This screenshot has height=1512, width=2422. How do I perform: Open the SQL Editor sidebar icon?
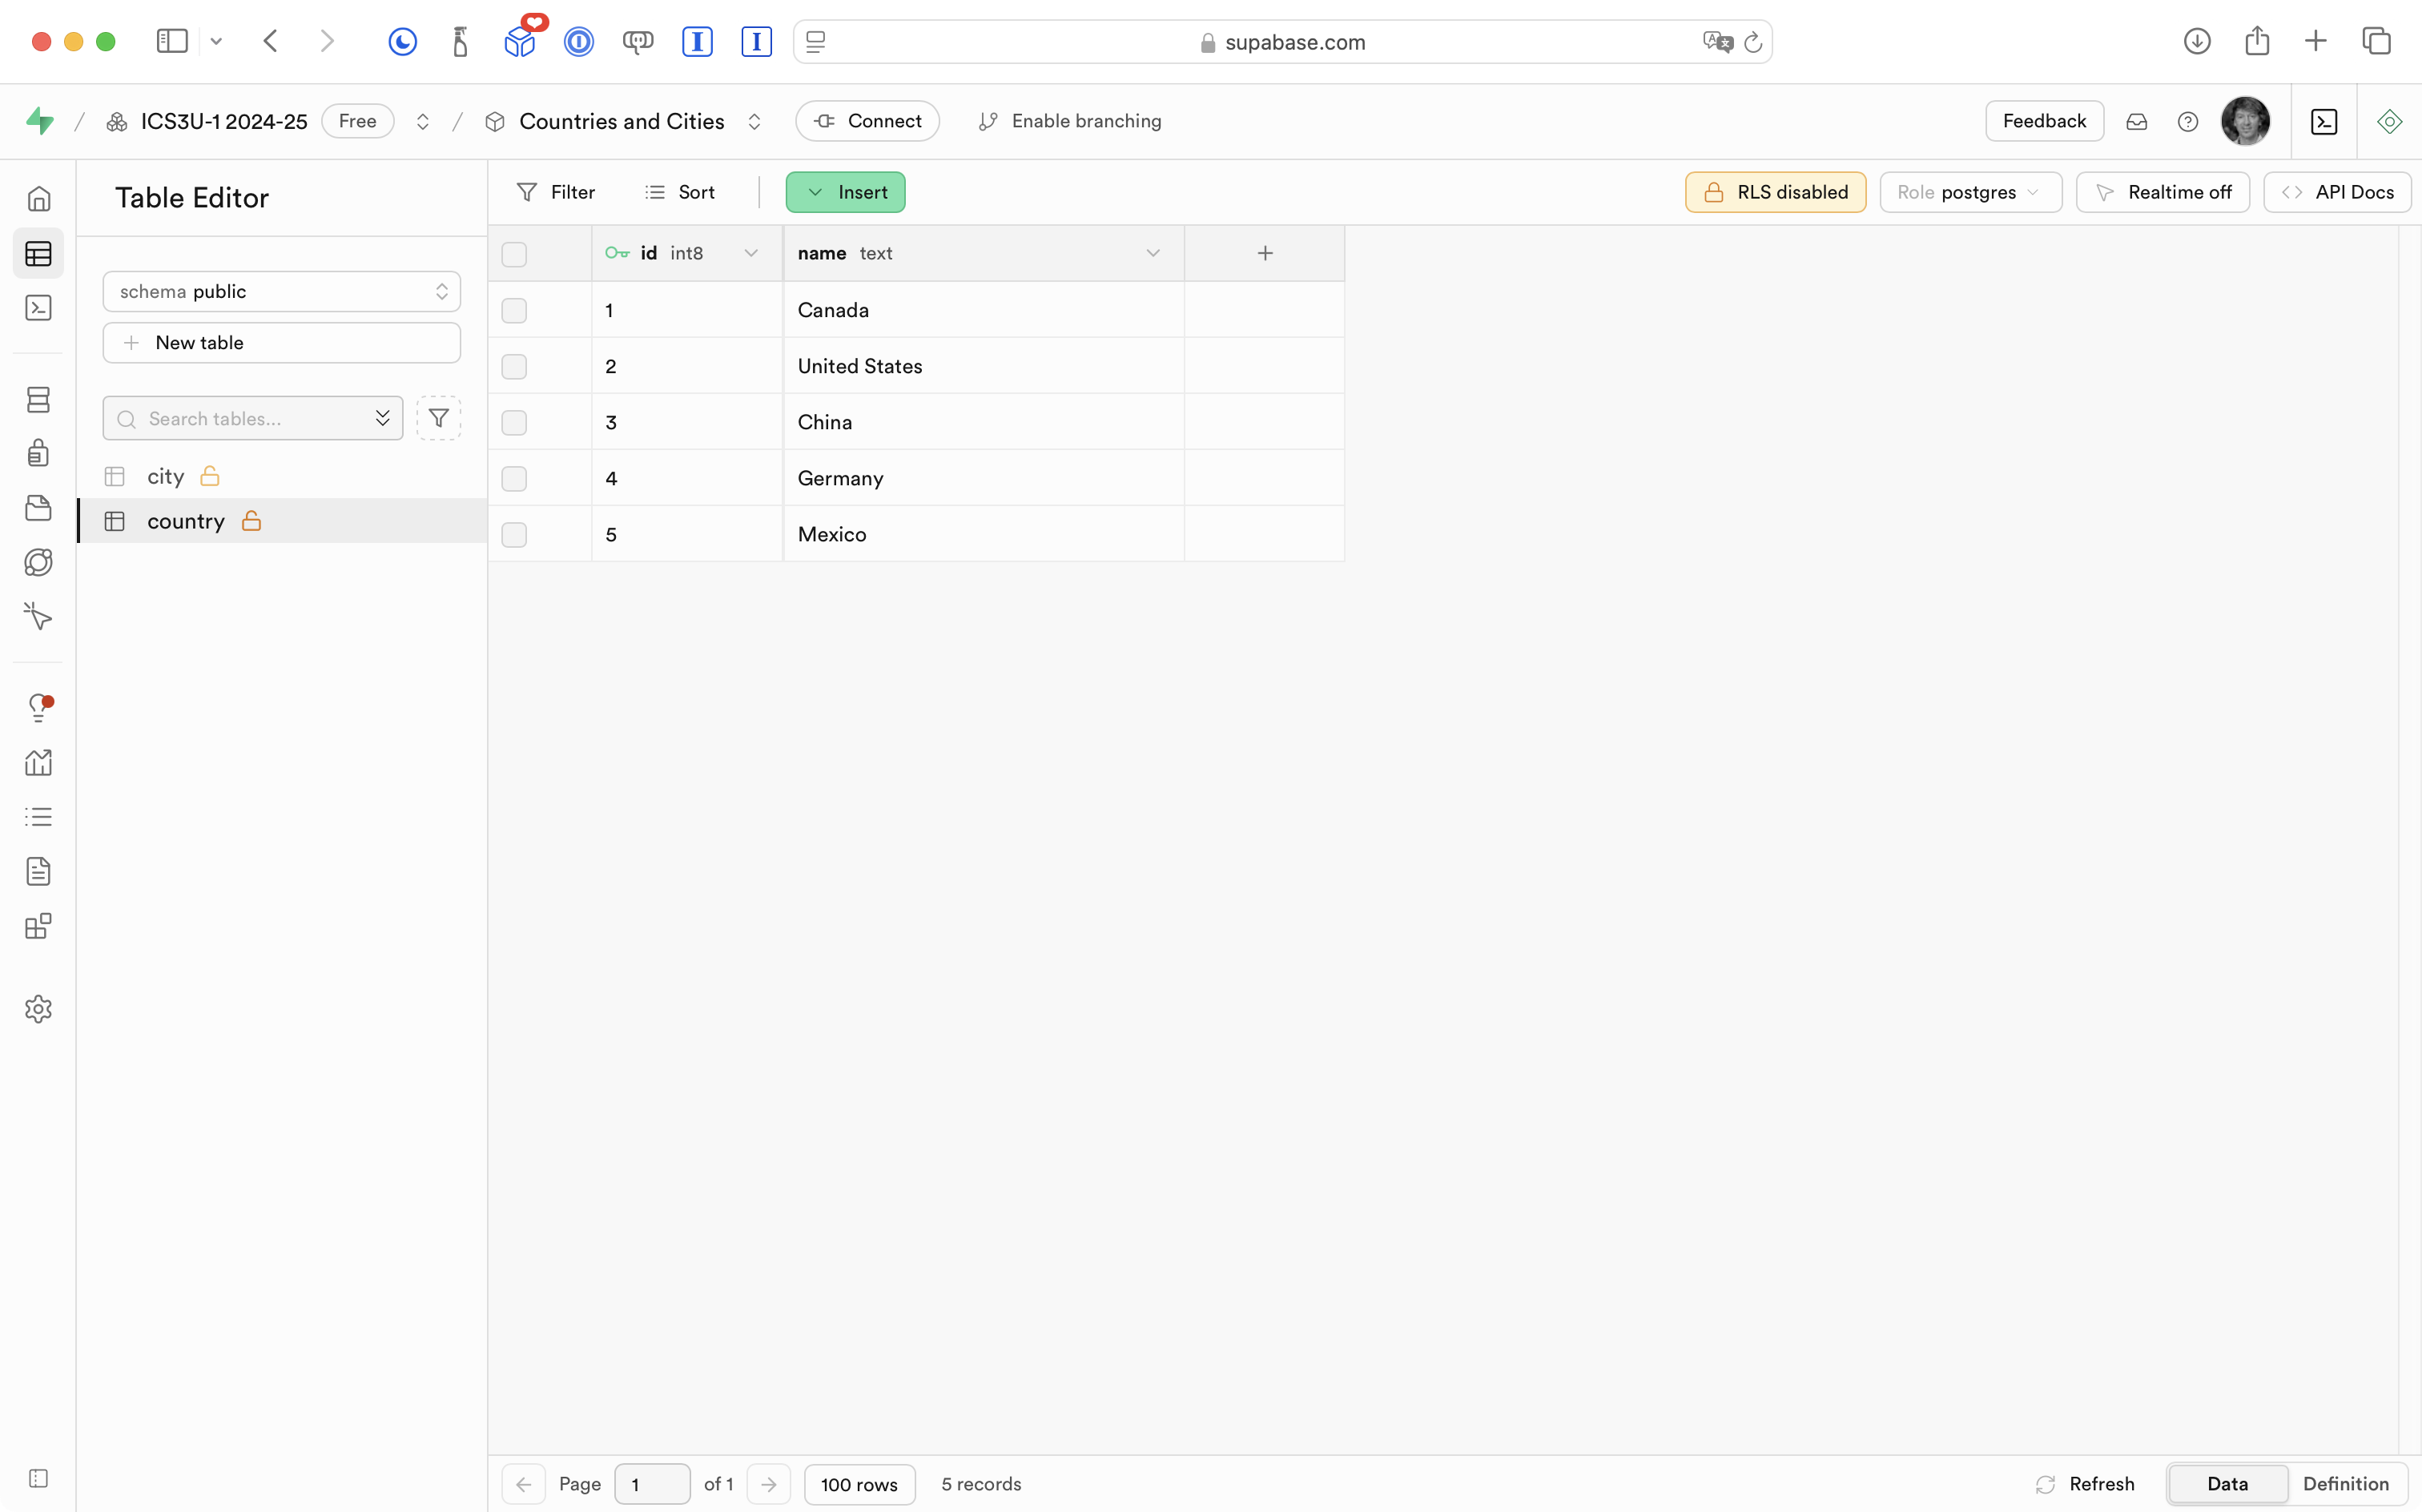(38, 308)
